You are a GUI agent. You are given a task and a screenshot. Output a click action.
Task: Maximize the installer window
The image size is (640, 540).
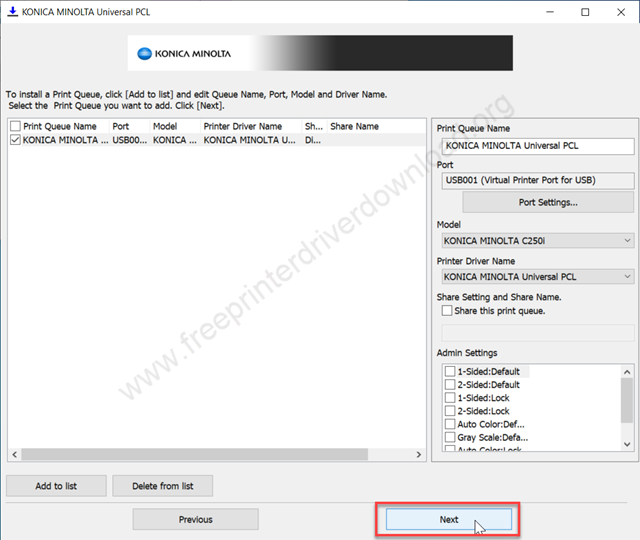coord(585,12)
